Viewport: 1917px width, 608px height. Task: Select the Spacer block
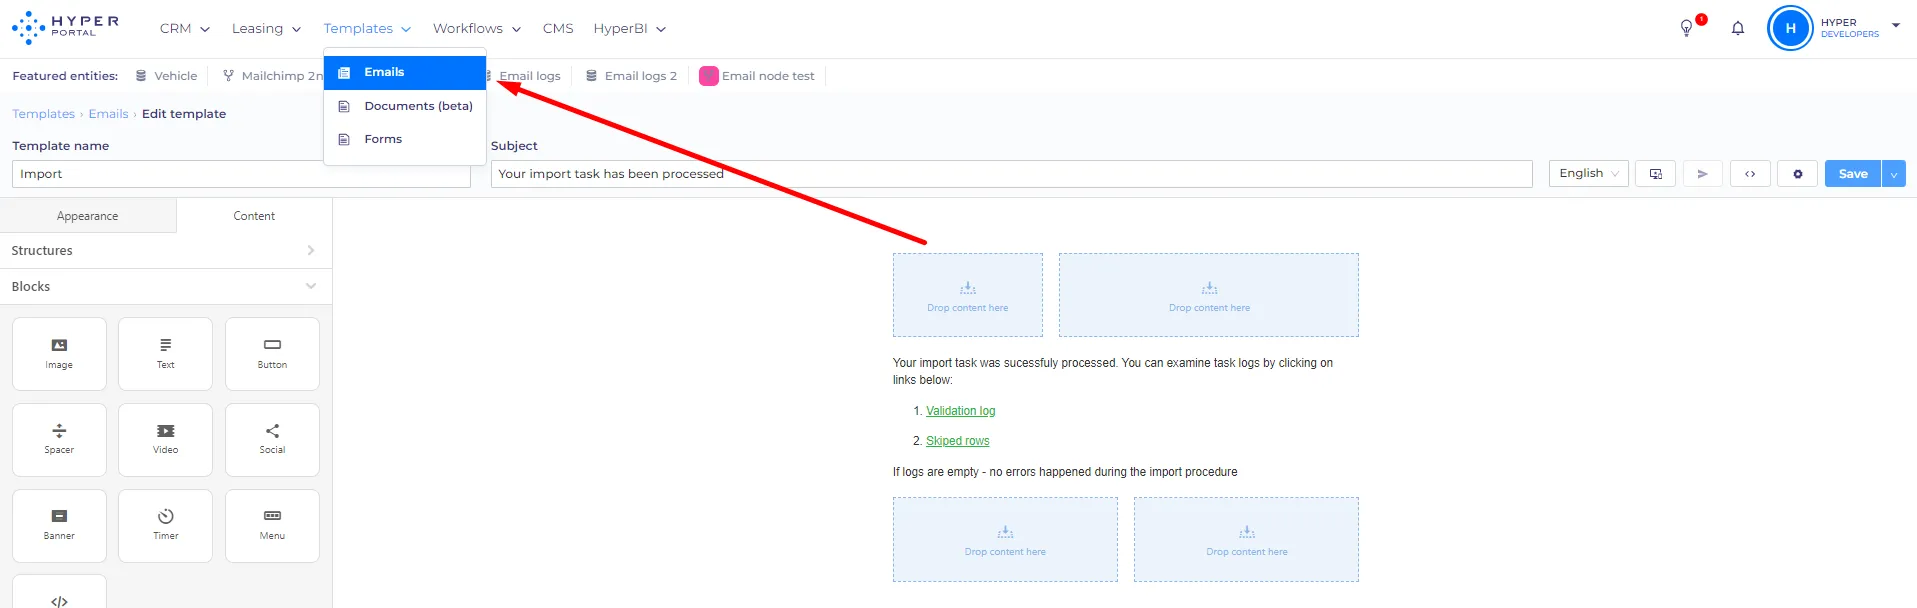click(x=59, y=440)
